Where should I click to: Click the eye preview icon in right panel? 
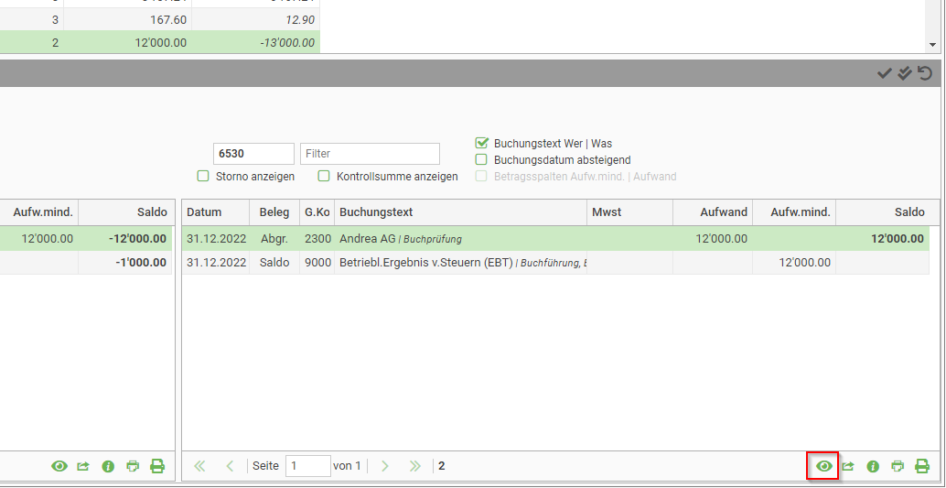824,466
